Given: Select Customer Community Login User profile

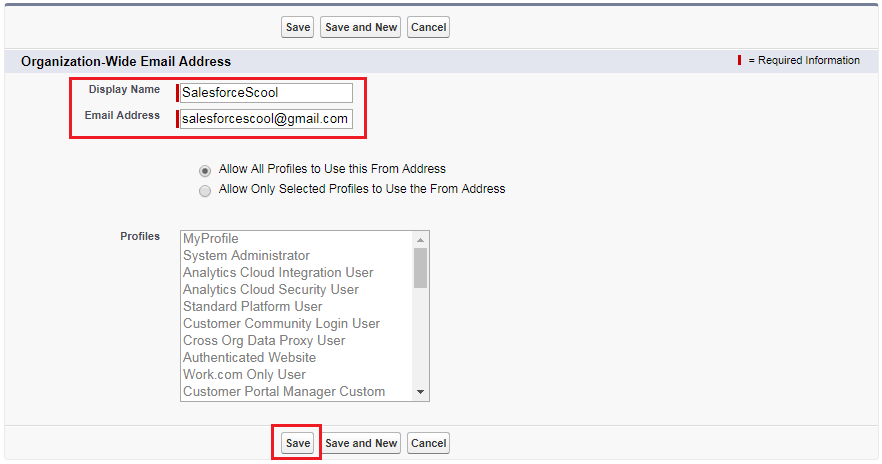Looking at the screenshot, I should (297, 323).
